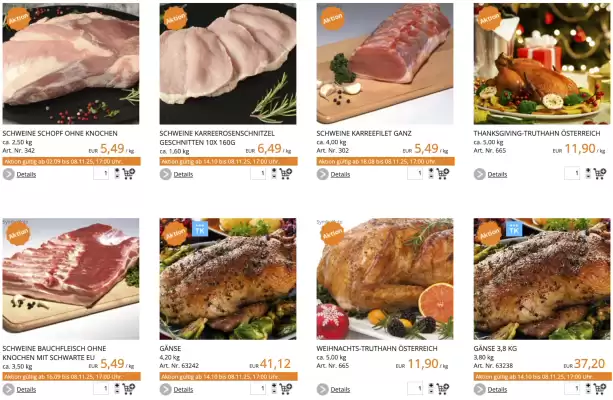Focus quantity field for Thanksgiving-Truthahn
Screen dimensions: 613x400
click(x=572, y=174)
